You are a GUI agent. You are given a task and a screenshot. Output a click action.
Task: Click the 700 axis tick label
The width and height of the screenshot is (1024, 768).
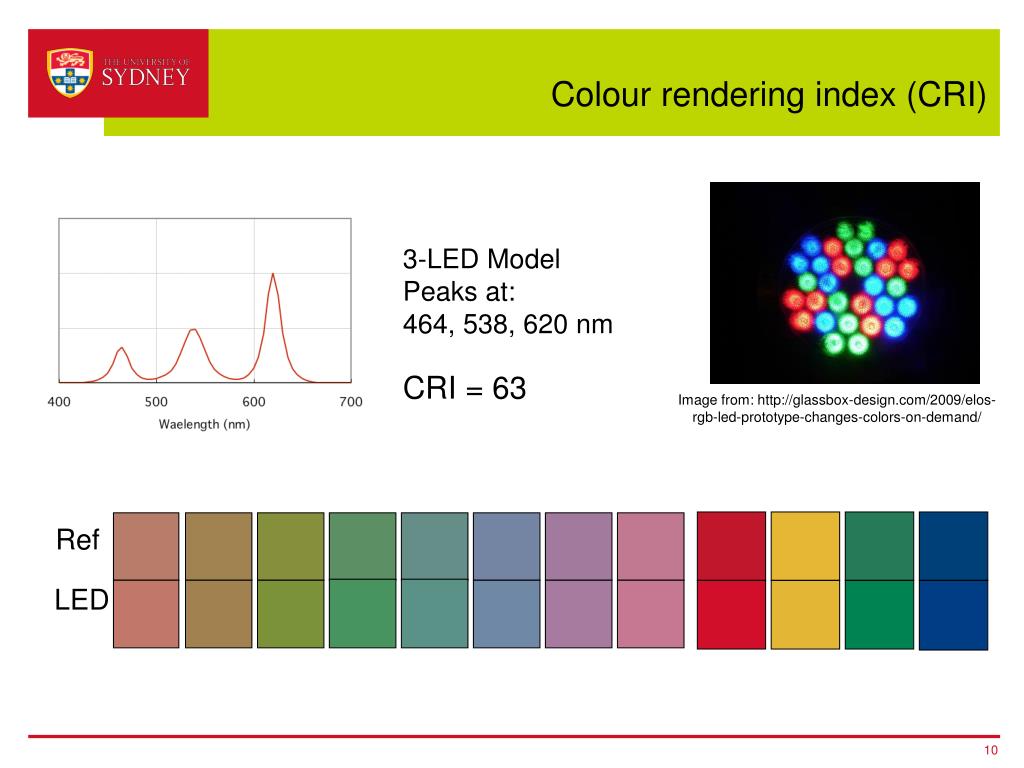[x=351, y=402]
